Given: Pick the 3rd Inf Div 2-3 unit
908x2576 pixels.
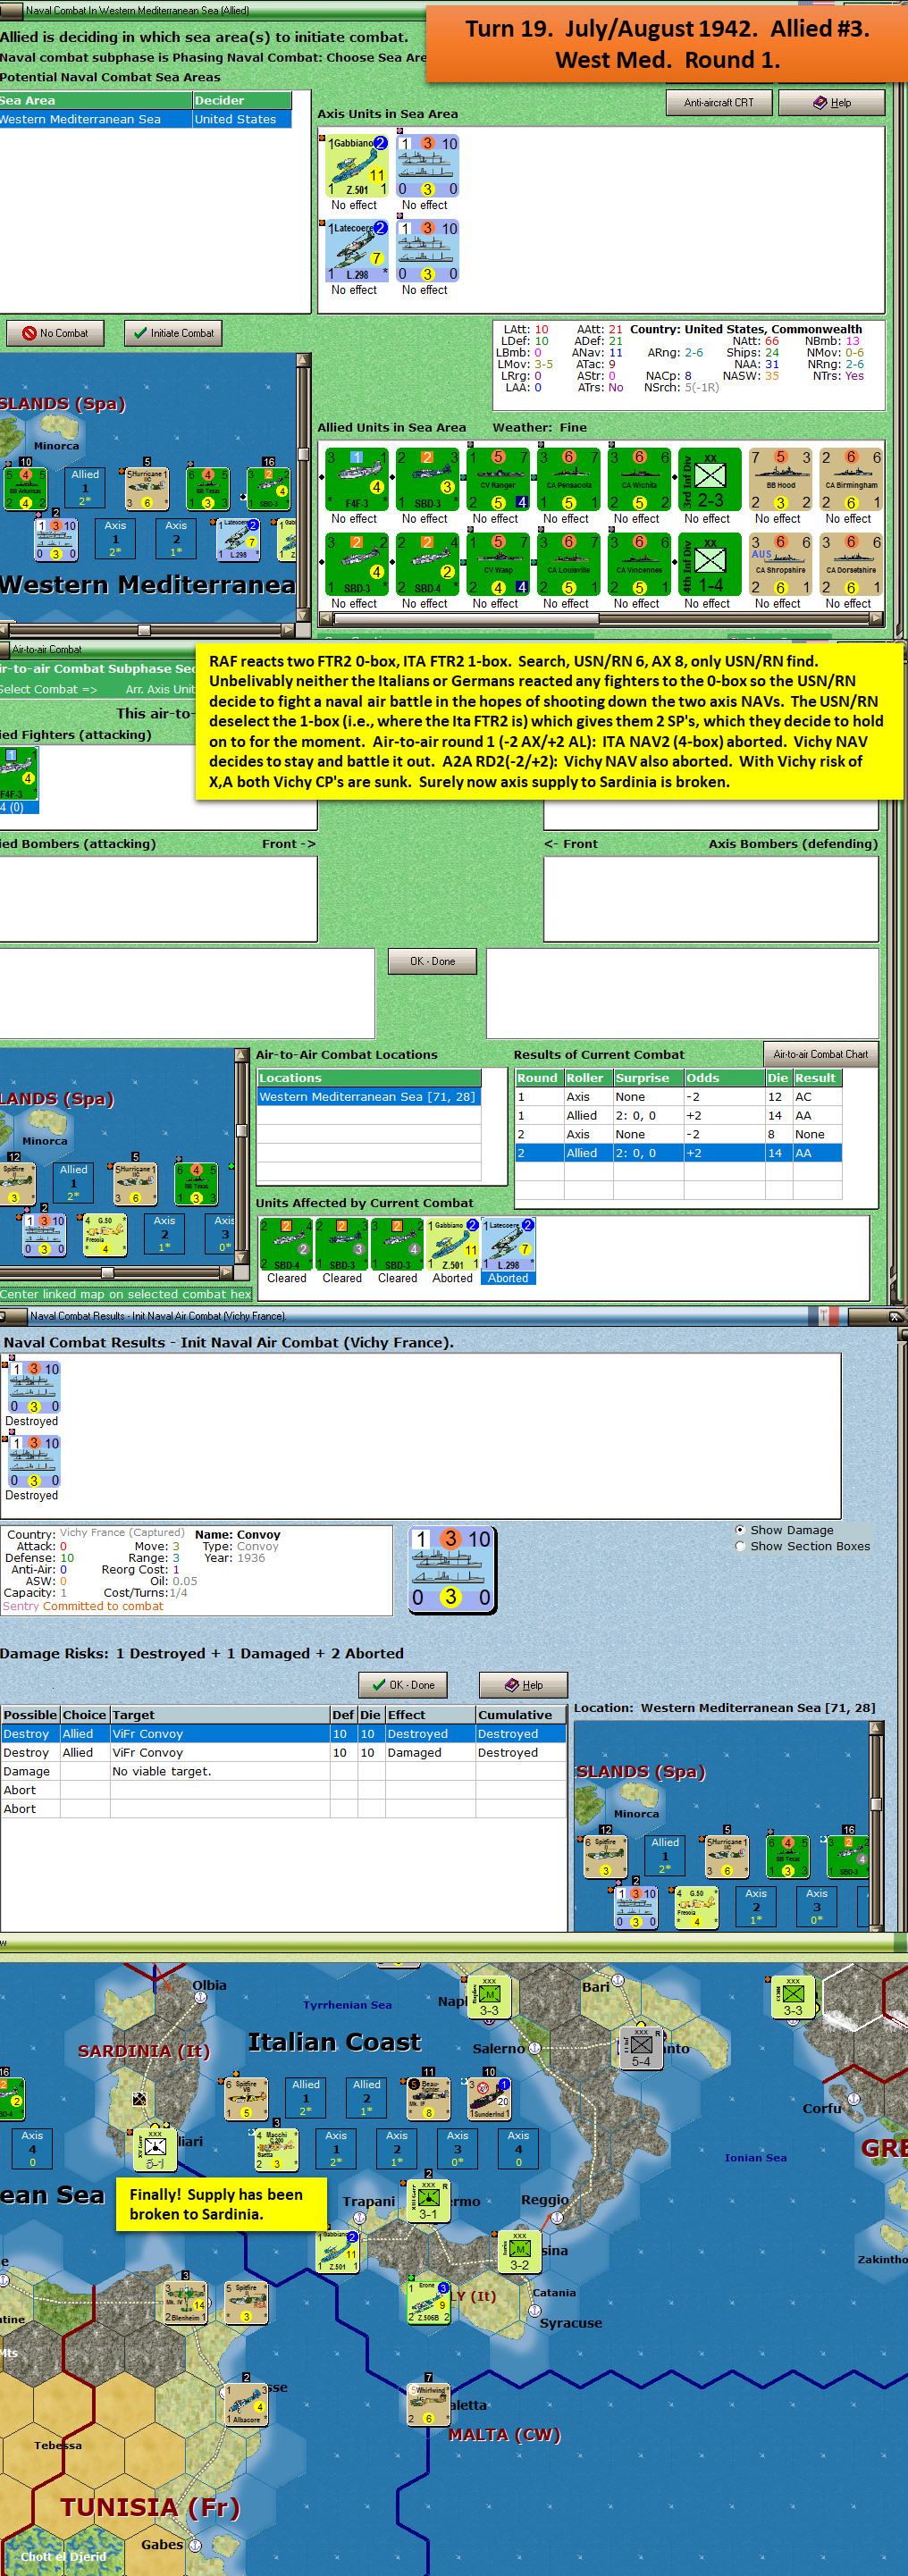Looking at the screenshot, I should coord(709,480).
